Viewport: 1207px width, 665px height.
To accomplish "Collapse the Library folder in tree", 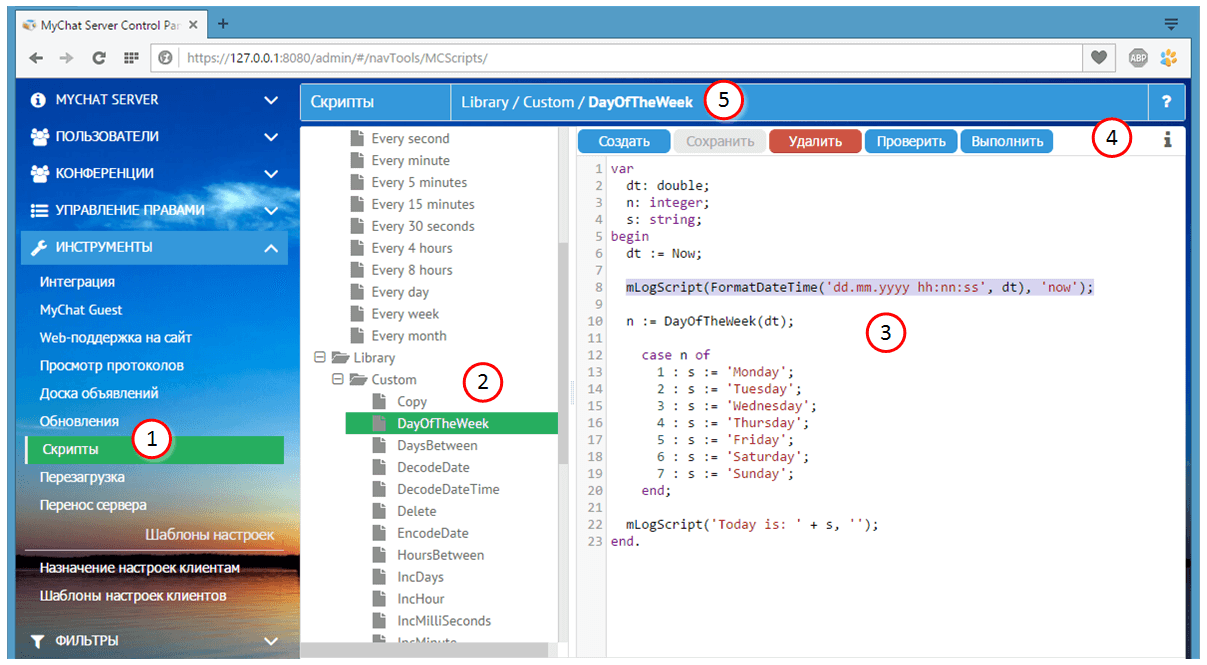I will [x=320, y=358].
